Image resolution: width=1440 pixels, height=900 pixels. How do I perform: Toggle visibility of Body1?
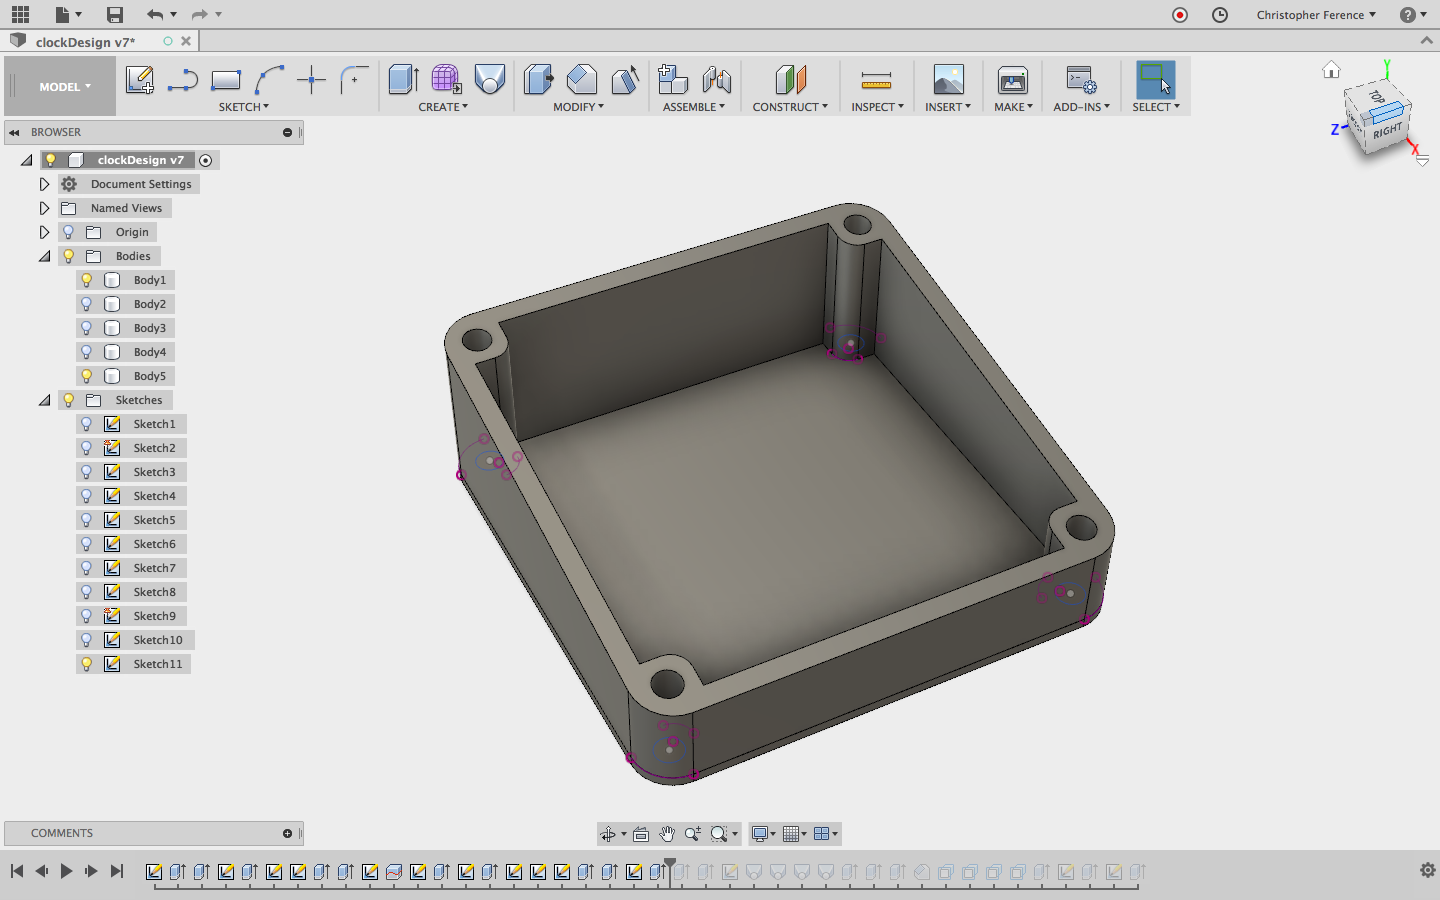87,280
